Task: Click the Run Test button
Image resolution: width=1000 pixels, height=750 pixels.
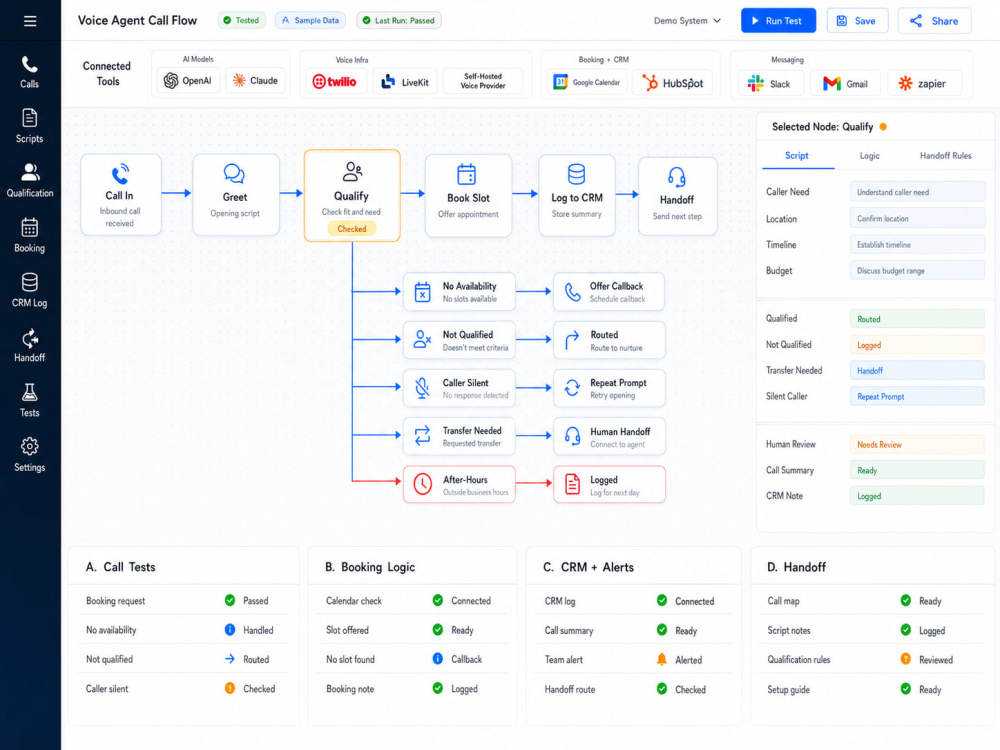Action: [x=778, y=20]
